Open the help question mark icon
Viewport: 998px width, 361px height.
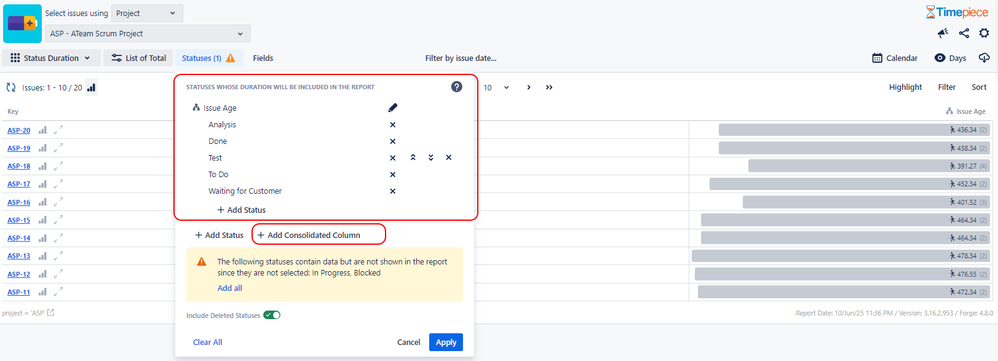[x=456, y=87]
